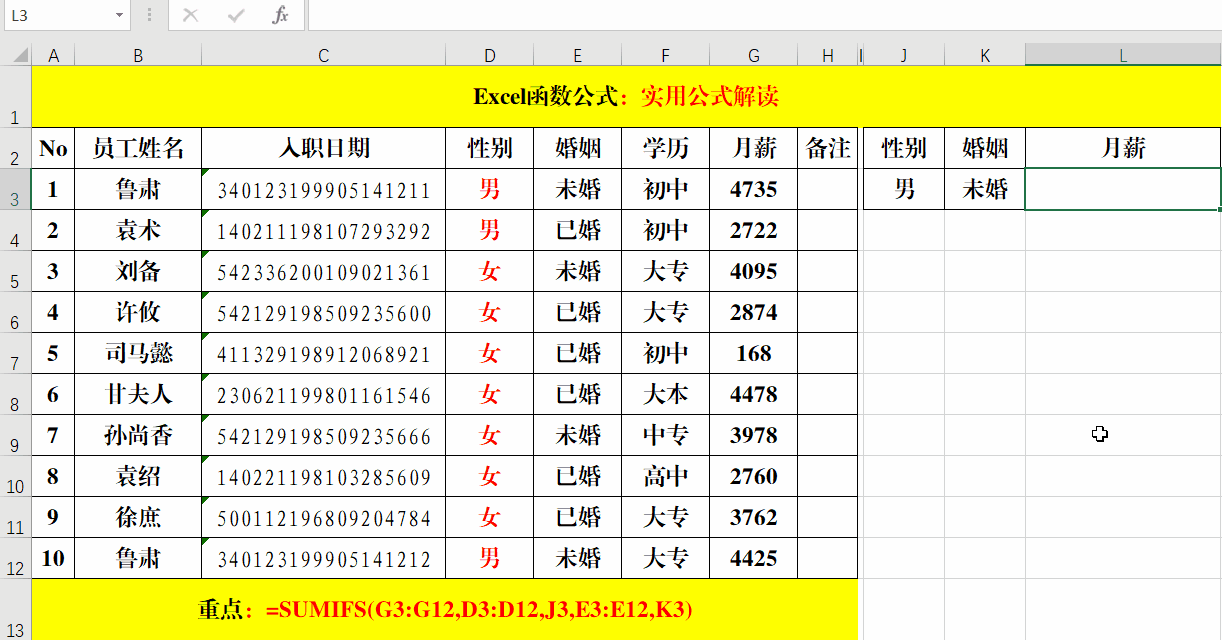Viewport: 1222px width, 640px height.
Task: Open the Insert Function fx dialog
Action: 281,15
